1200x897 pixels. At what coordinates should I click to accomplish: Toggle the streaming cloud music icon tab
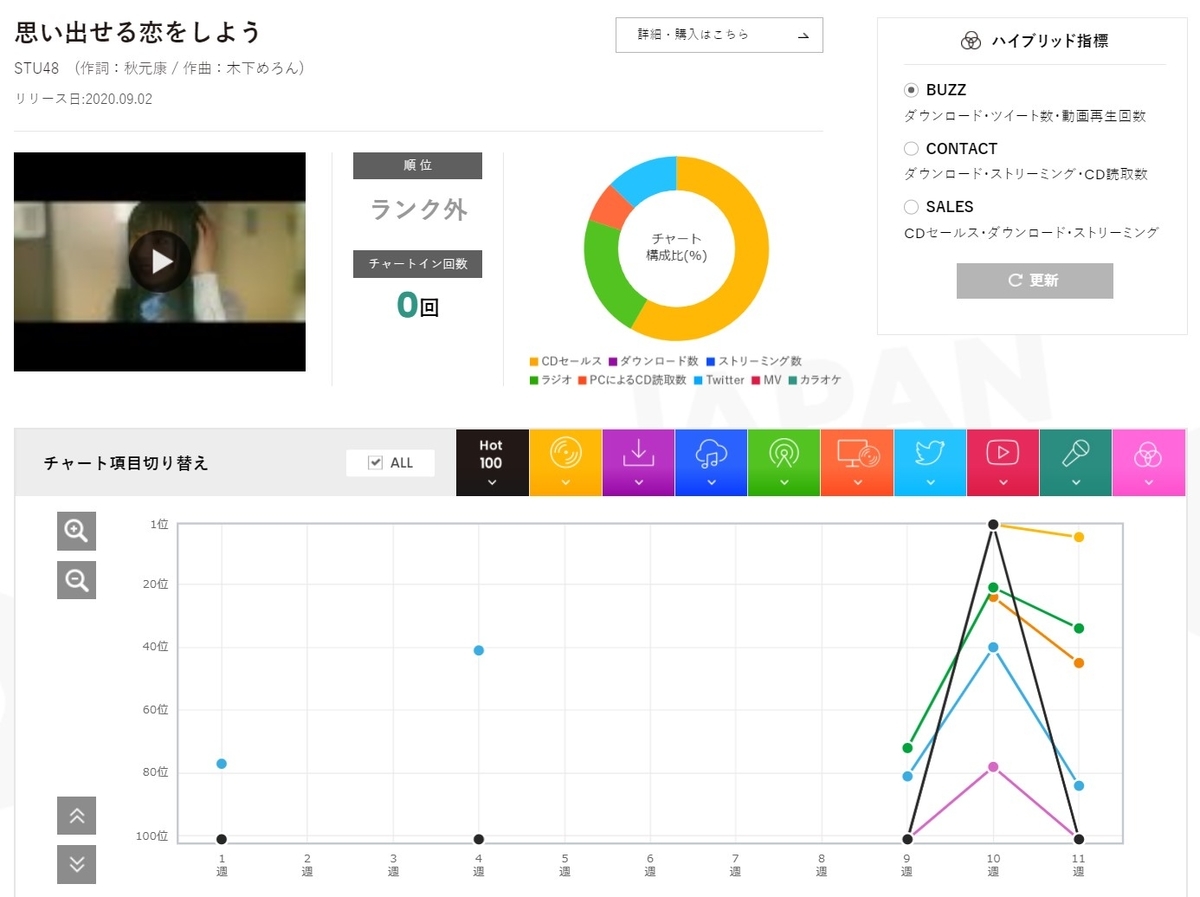pyautogui.click(x=711, y=462)
